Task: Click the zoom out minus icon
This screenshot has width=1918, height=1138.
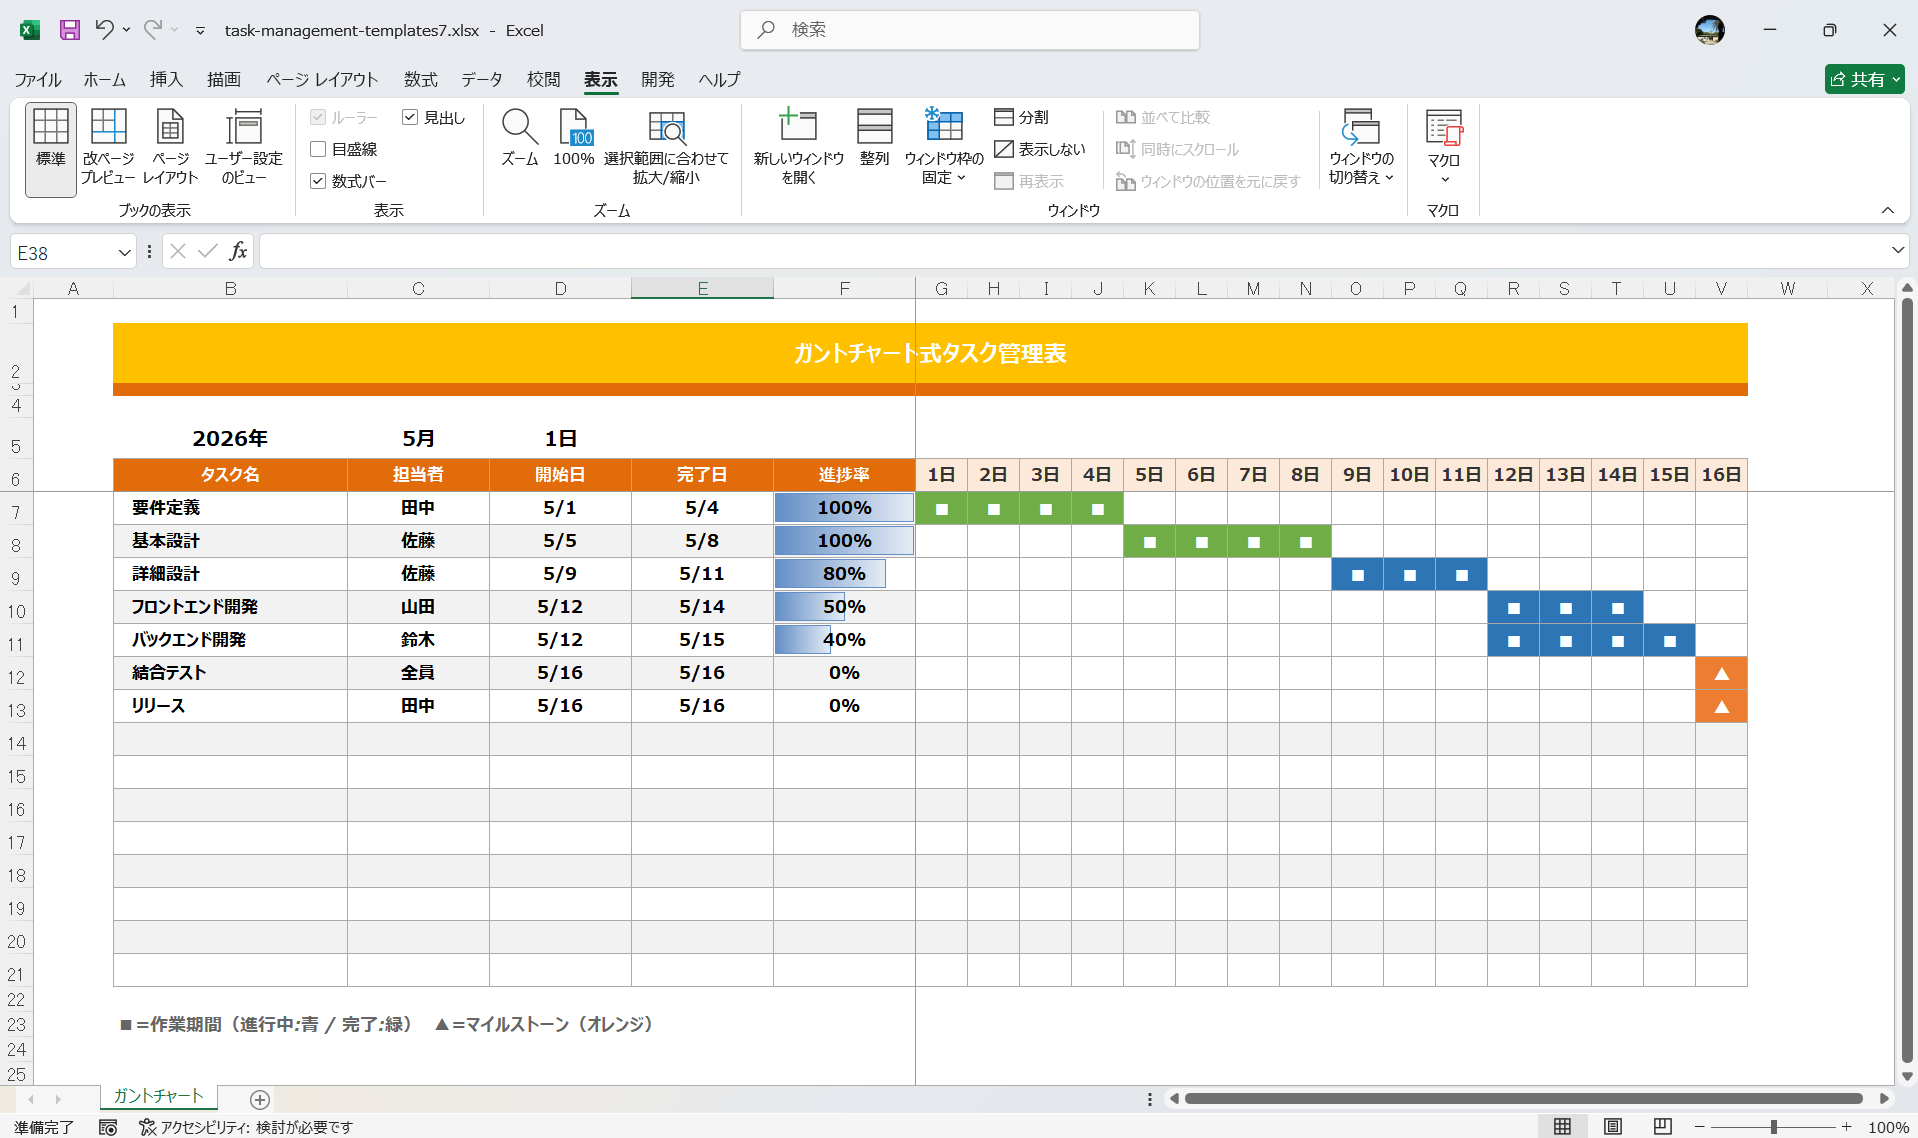Action: [x=1699, y=1127]
